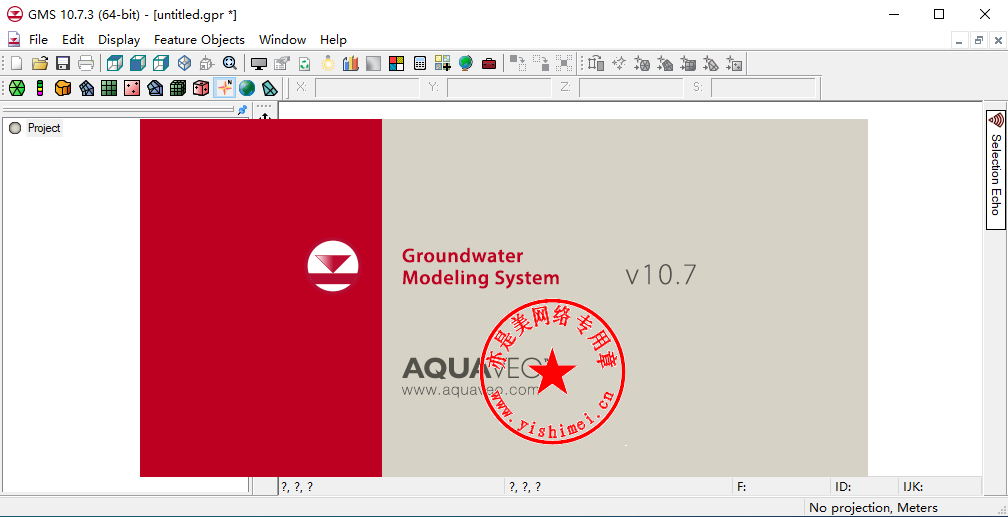Open the Edit menu

pos(73,40)
